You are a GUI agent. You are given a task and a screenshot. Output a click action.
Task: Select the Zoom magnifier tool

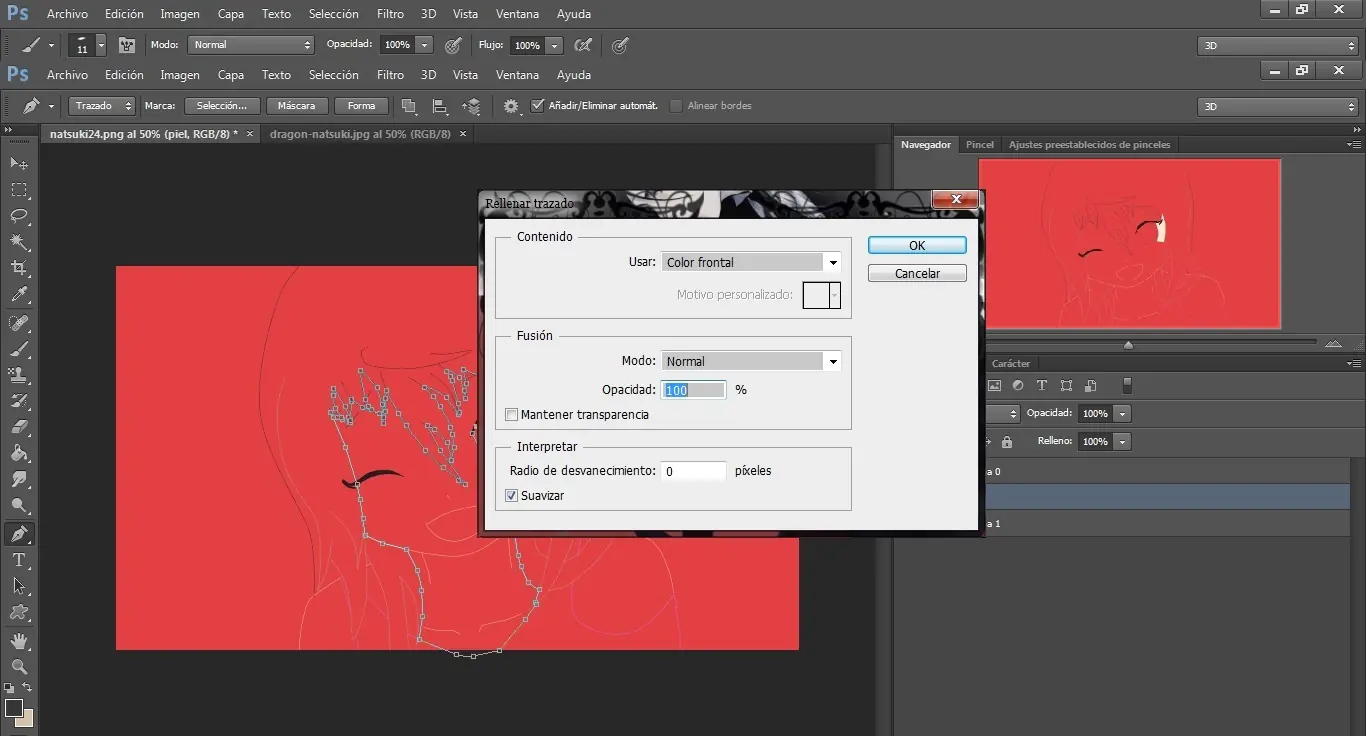coord(19,666)
